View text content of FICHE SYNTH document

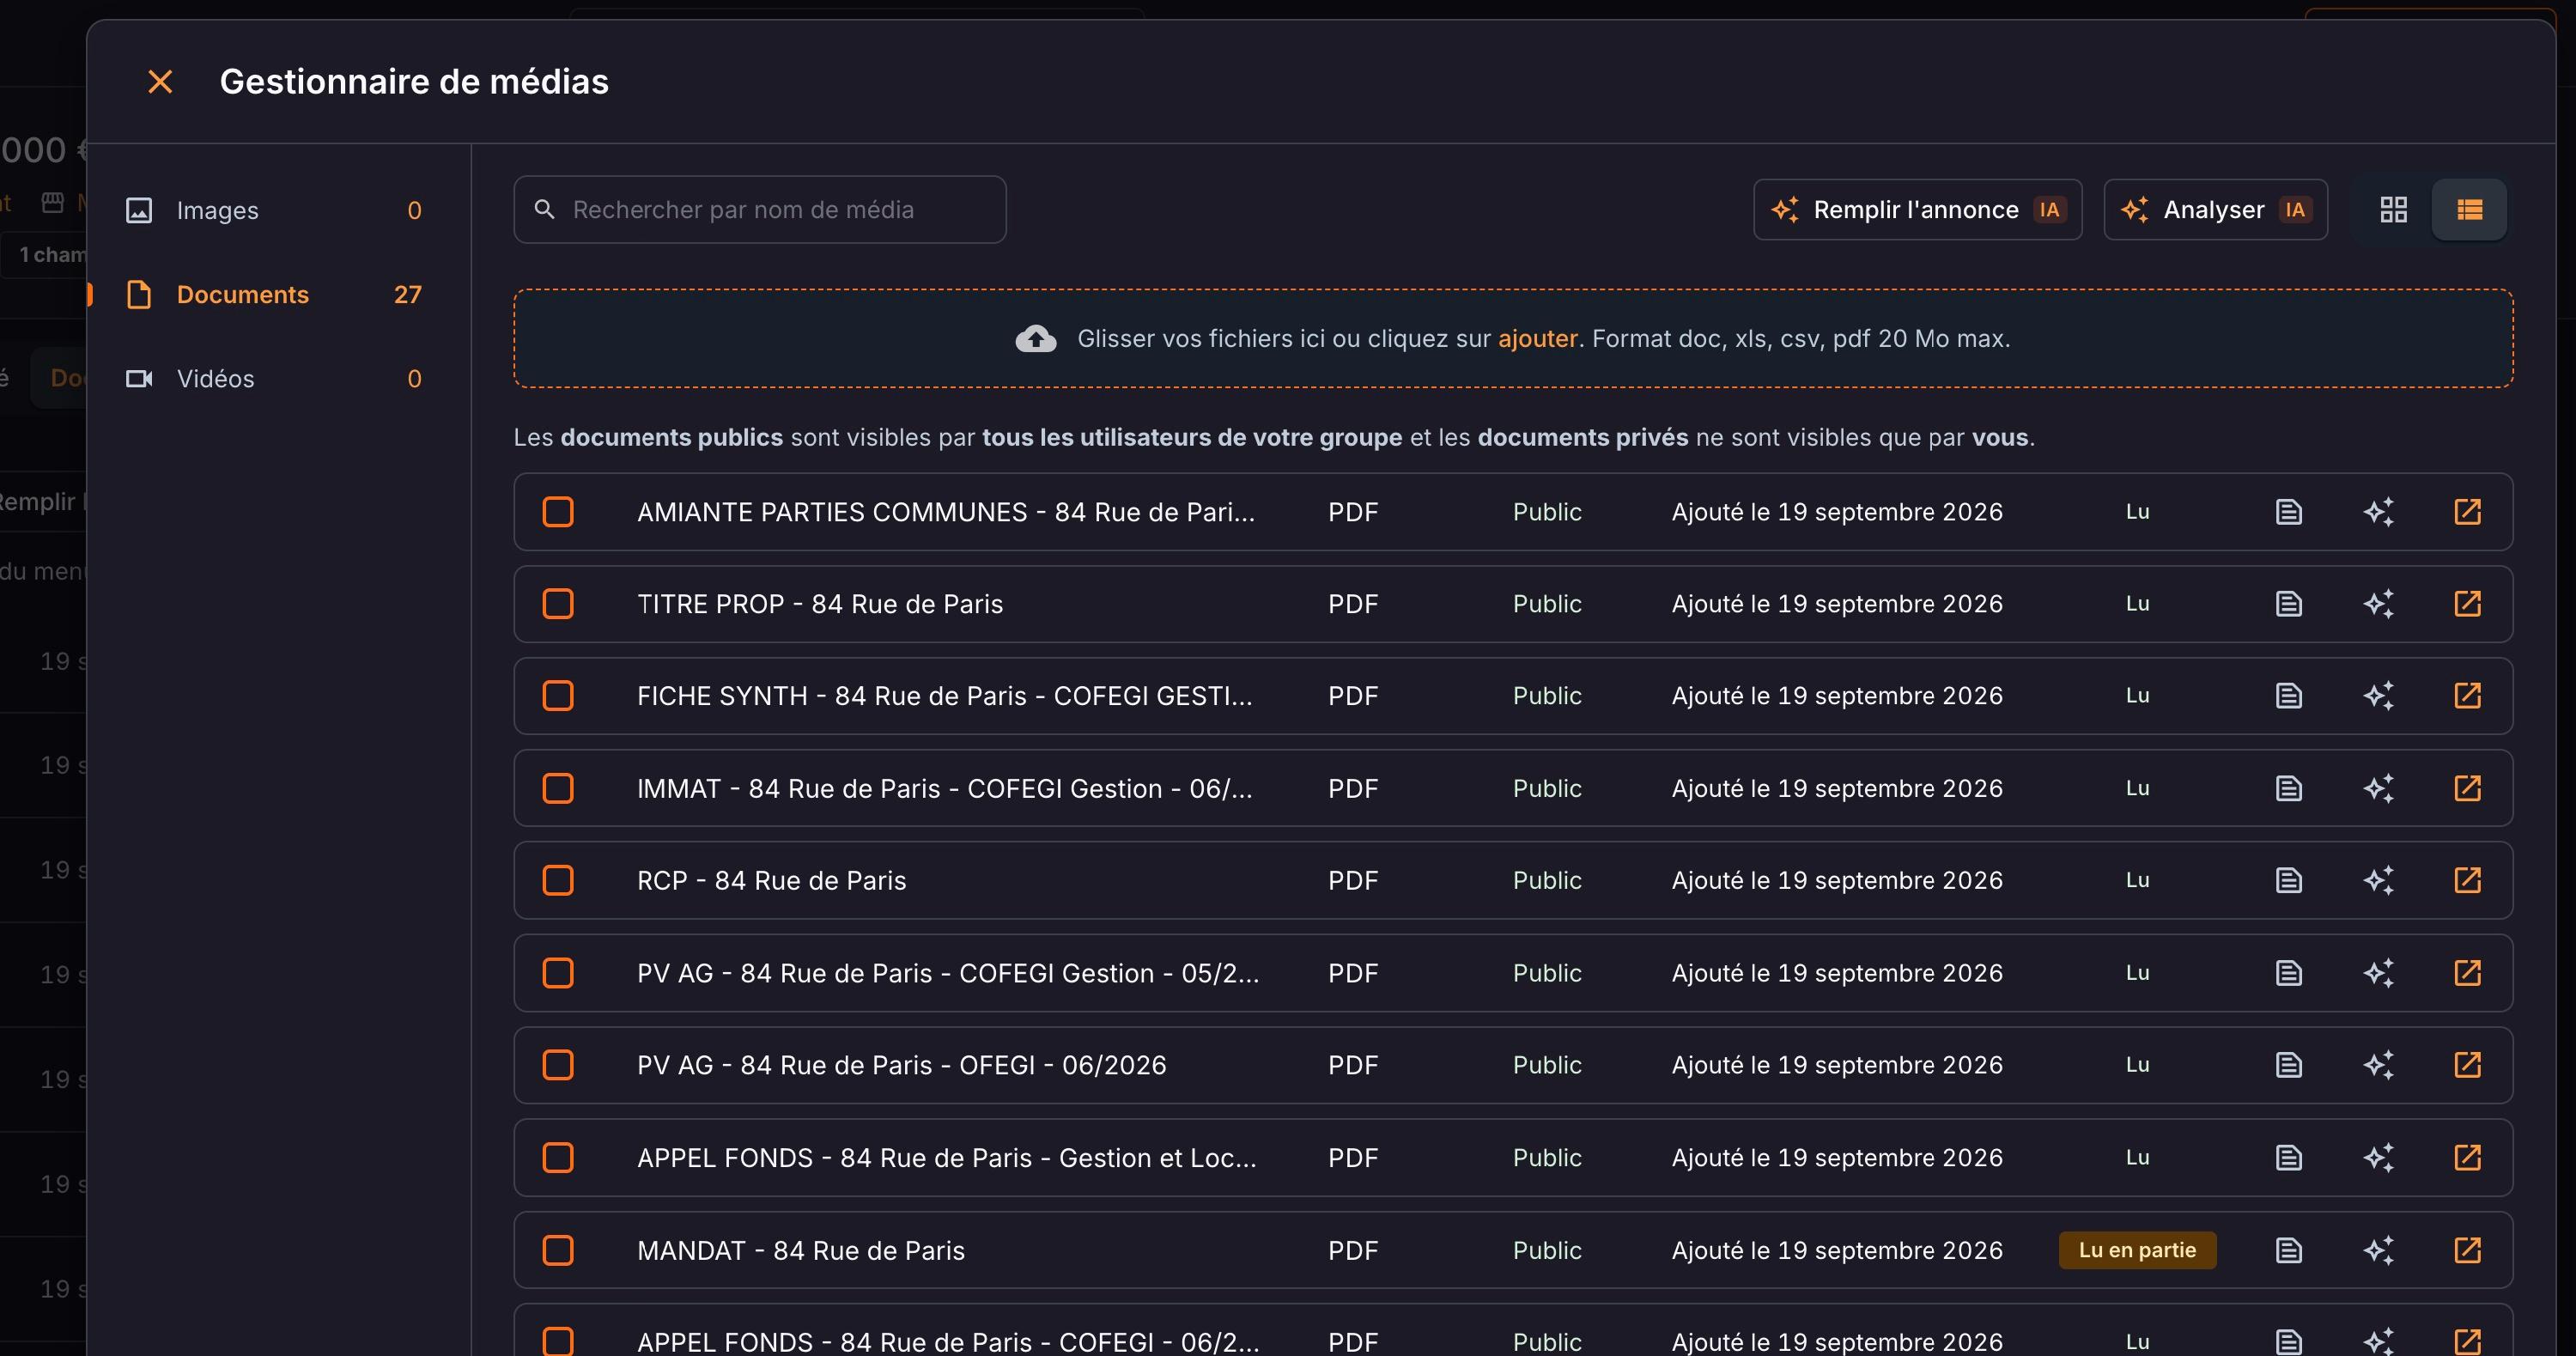2289,696
